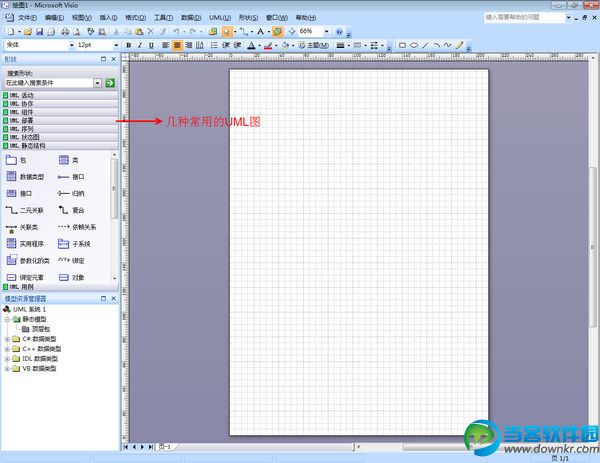The height and width of the screenshot is (463, 600).
Task: Select the Line drawing tool
Action: (x=425, y=45)
